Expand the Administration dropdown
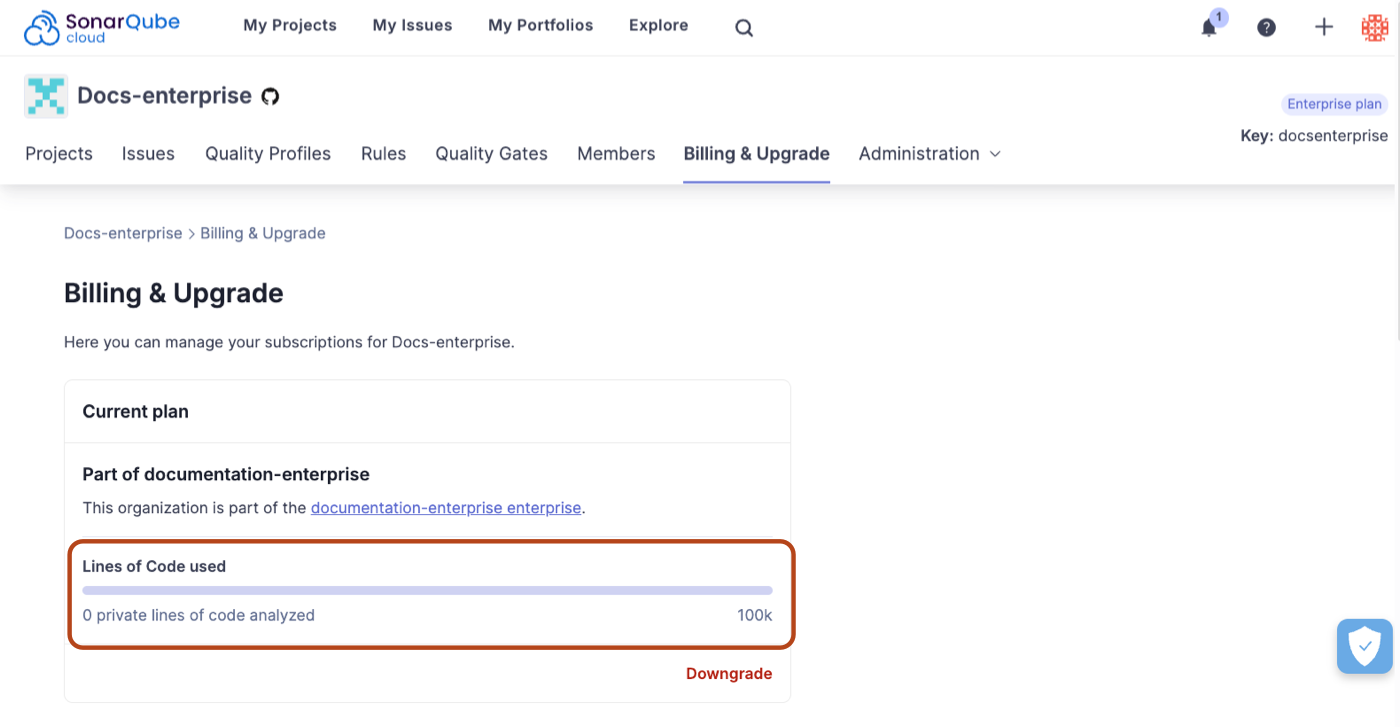 click(928, 154)
